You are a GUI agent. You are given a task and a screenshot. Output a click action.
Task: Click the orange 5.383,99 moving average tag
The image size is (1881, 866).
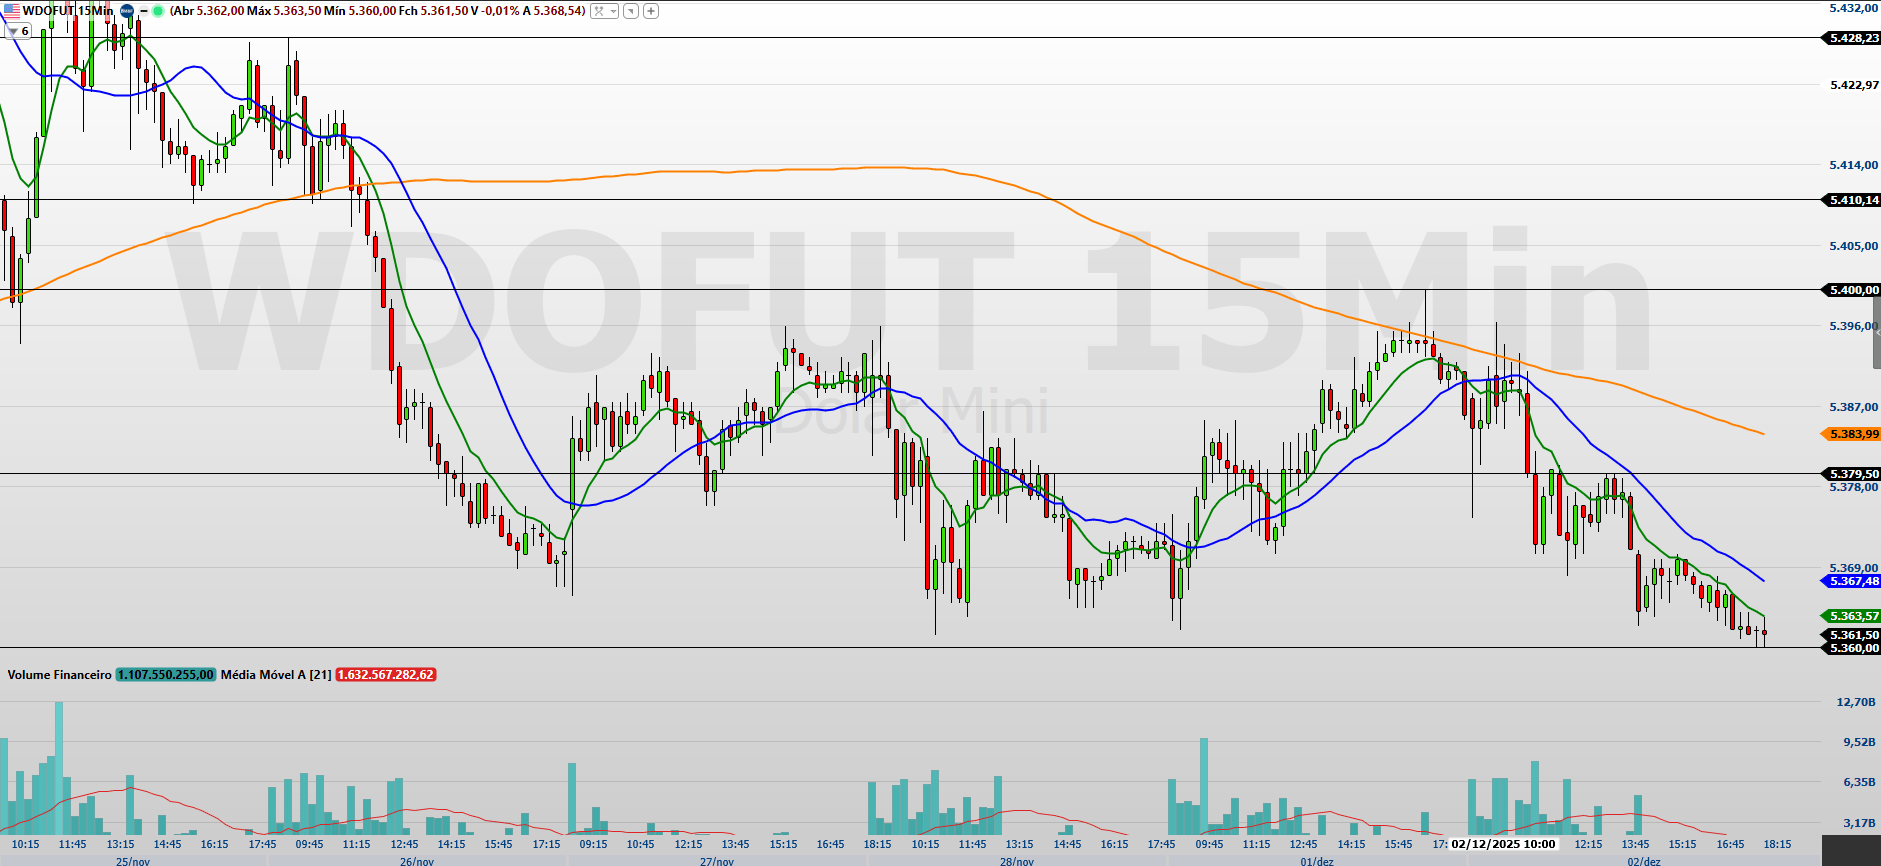point(1853,434)
